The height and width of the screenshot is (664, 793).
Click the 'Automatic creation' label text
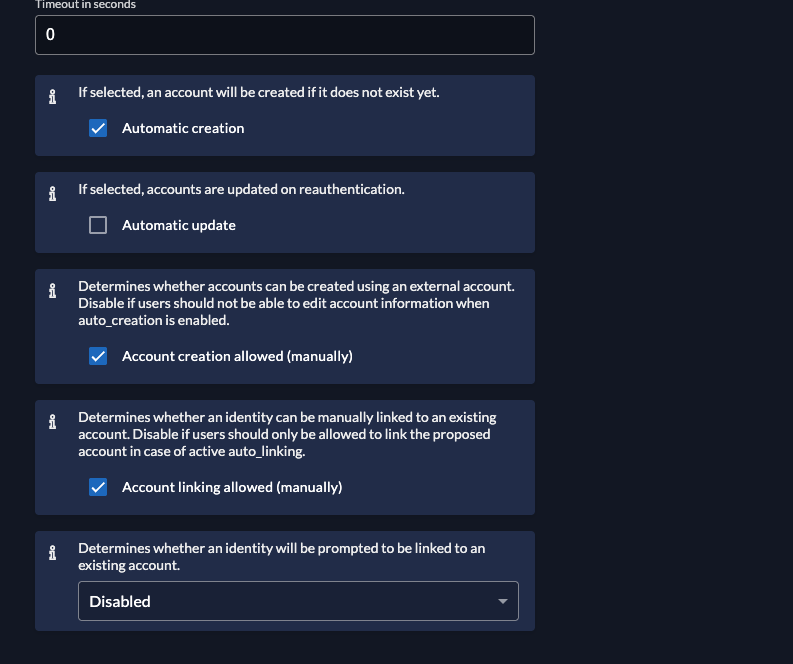click(x=183, y=128)
